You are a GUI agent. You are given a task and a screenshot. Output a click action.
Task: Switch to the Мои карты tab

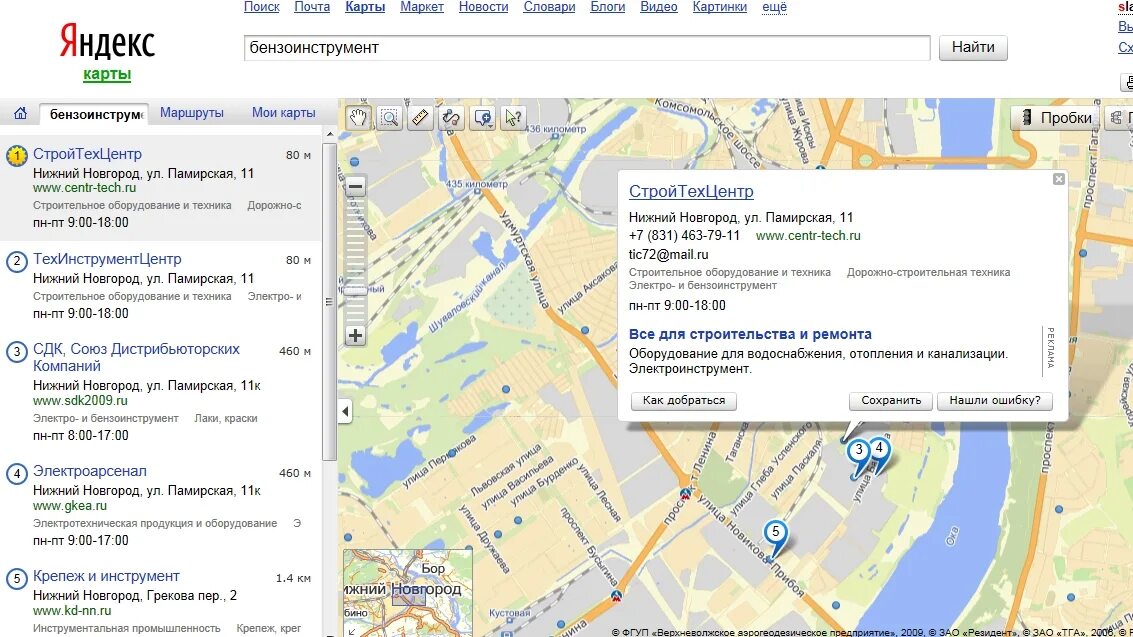click(283, 113)
